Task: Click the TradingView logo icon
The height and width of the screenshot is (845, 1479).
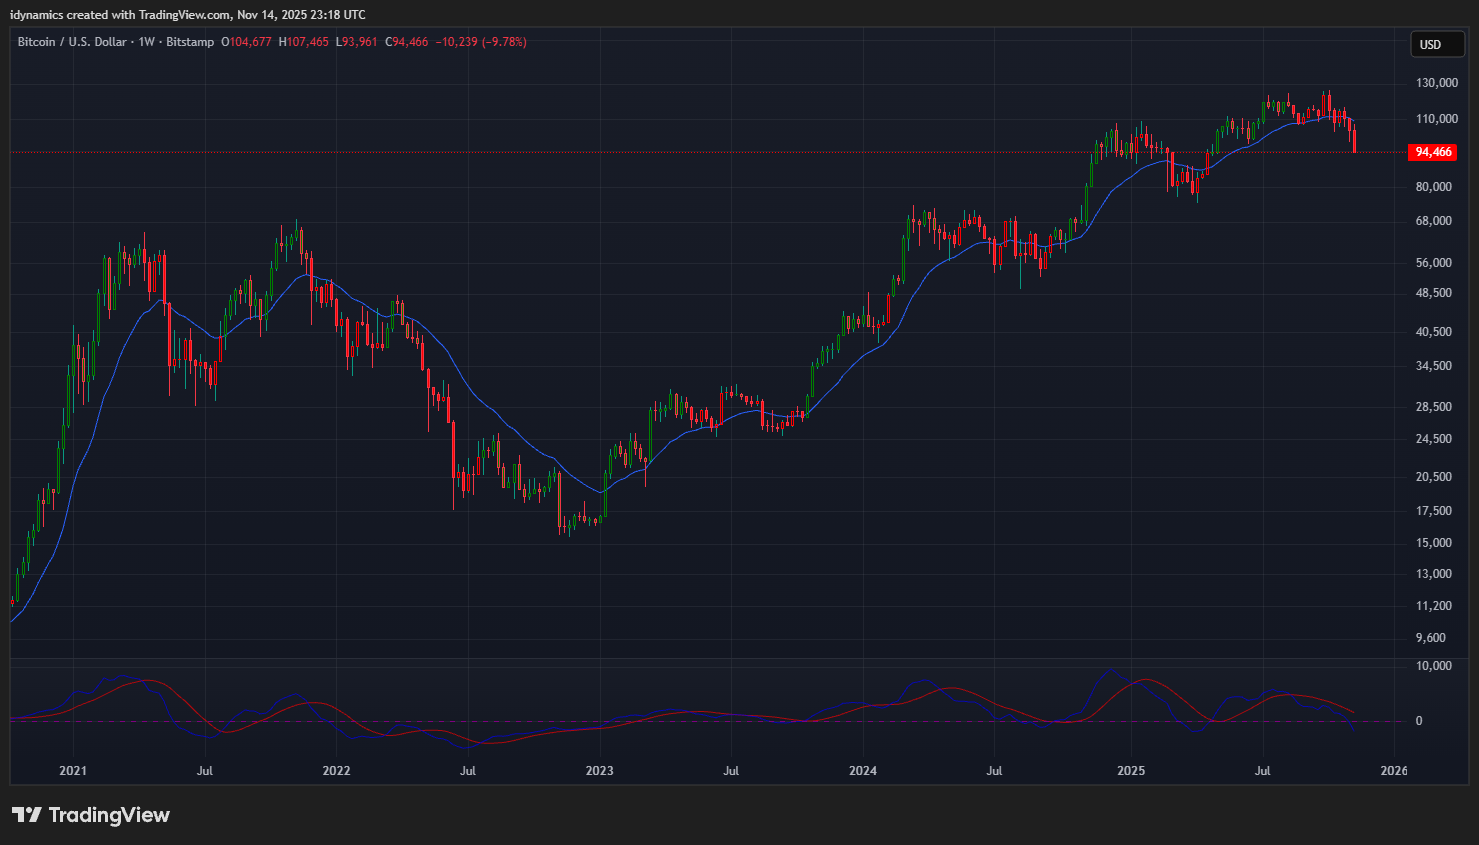Action: tap(27, 815)
